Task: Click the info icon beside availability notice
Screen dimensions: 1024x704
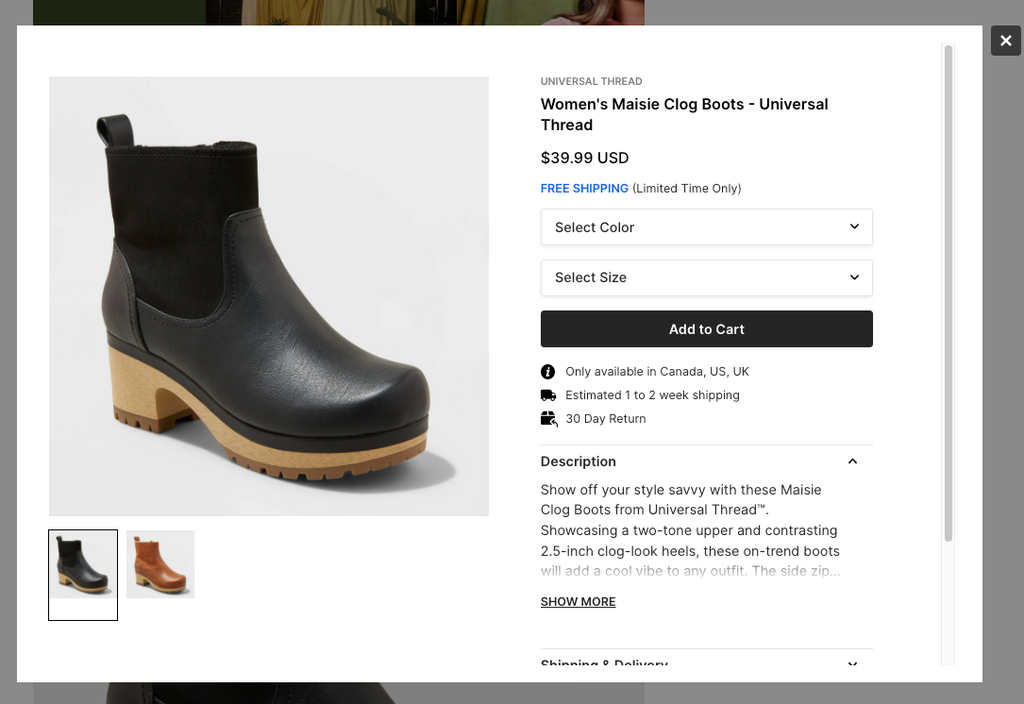Action: pos(548,372)
